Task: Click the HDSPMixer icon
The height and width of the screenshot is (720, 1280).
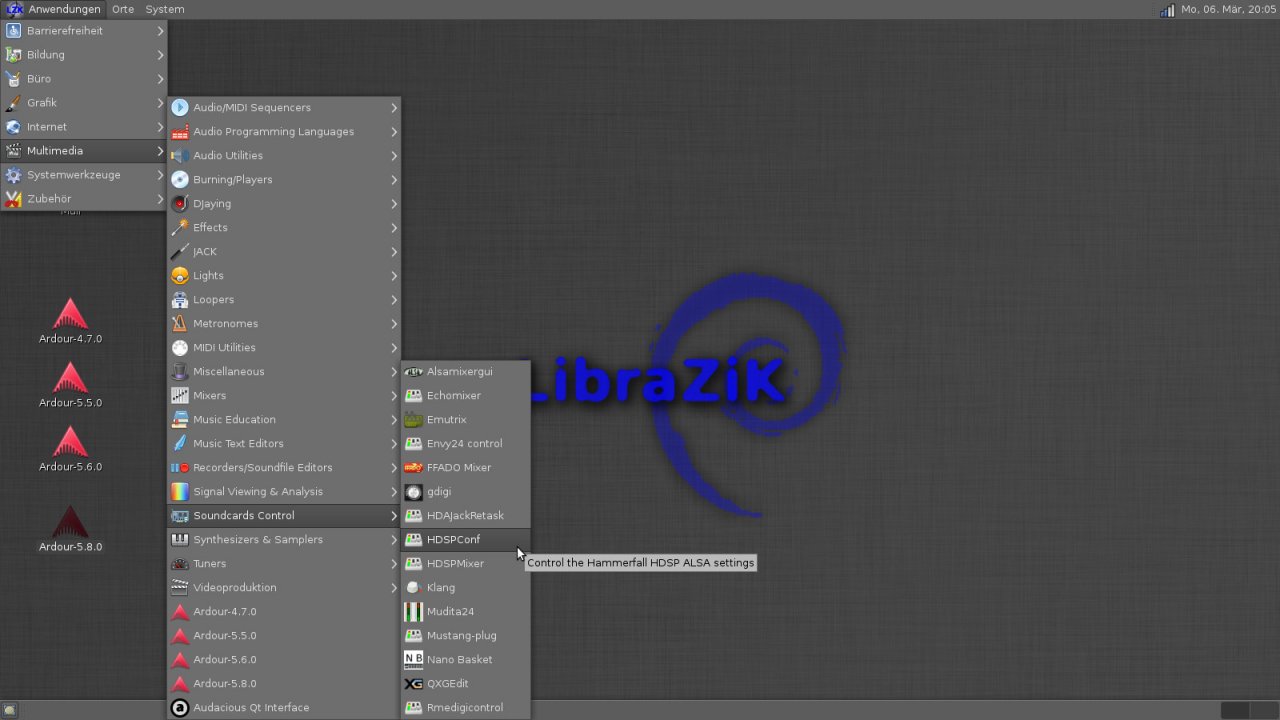Action: [413, 563]
